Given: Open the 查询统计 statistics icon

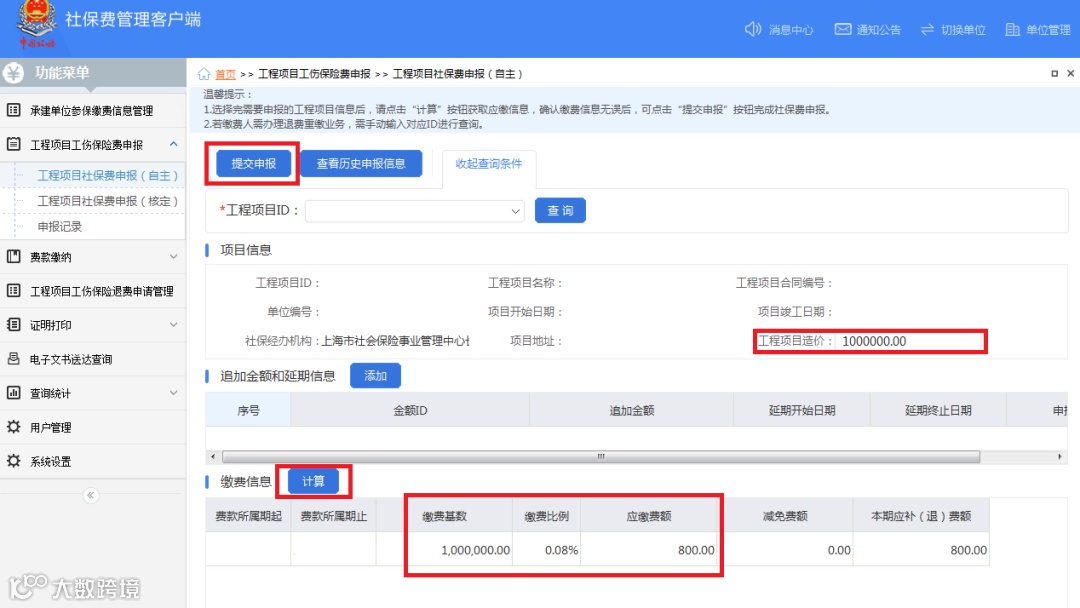Looking at the screenshot, I should point(13,394).
